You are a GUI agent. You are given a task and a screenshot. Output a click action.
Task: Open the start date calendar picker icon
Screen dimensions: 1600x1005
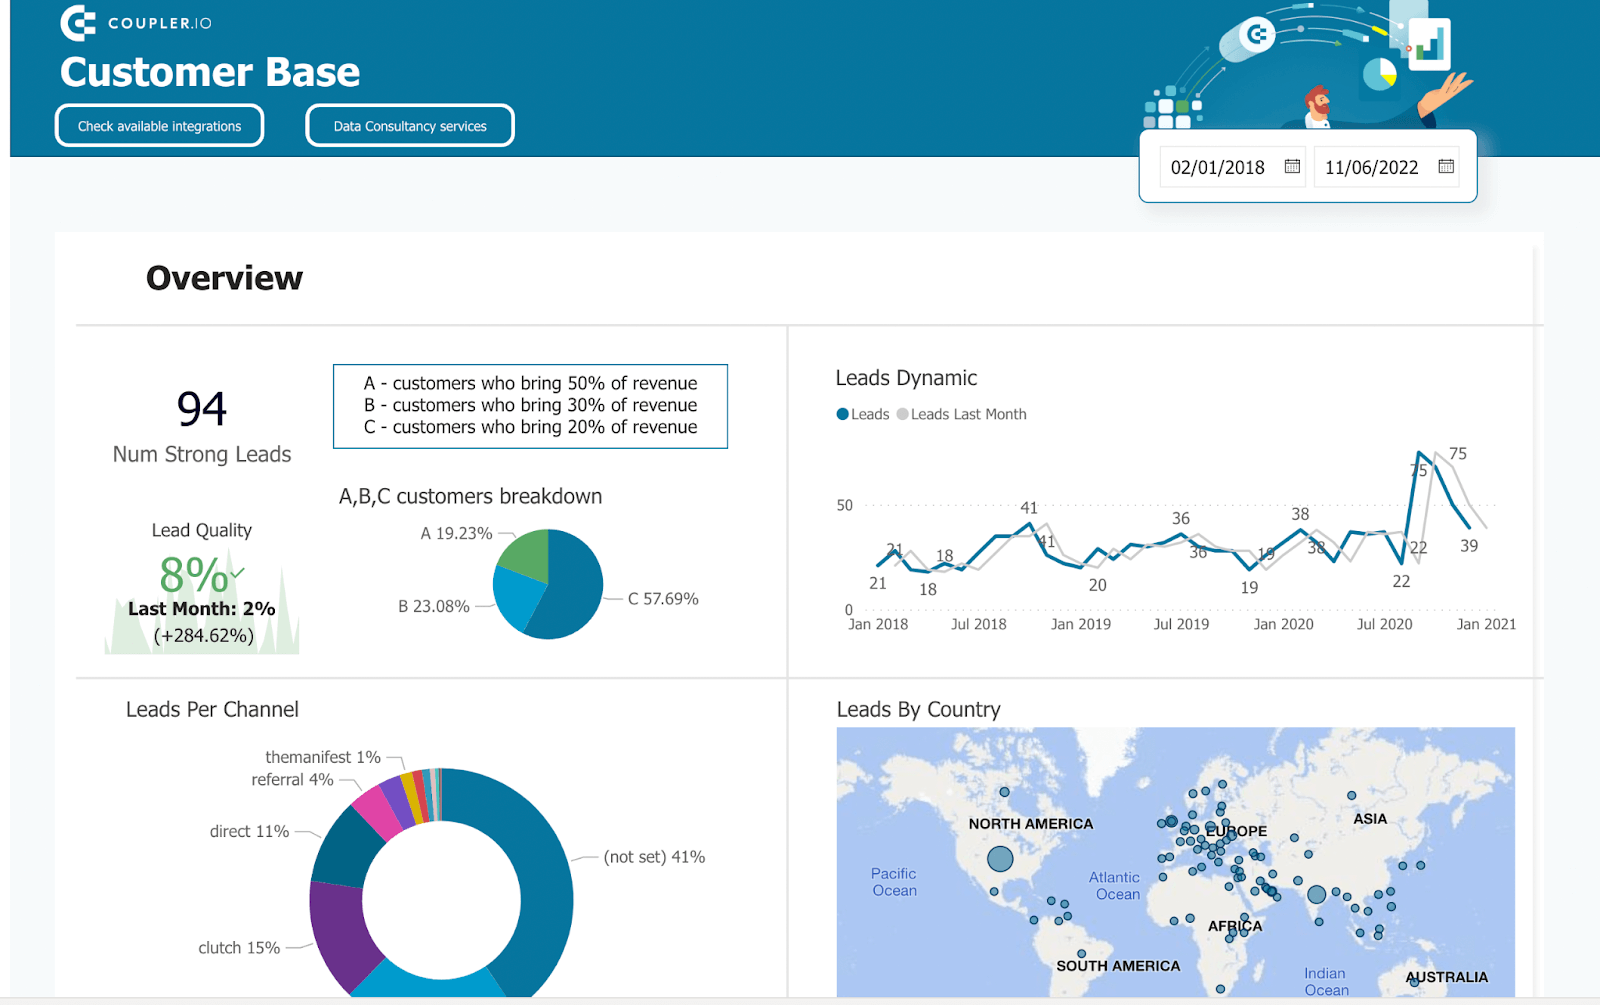tap(1292, 166)
